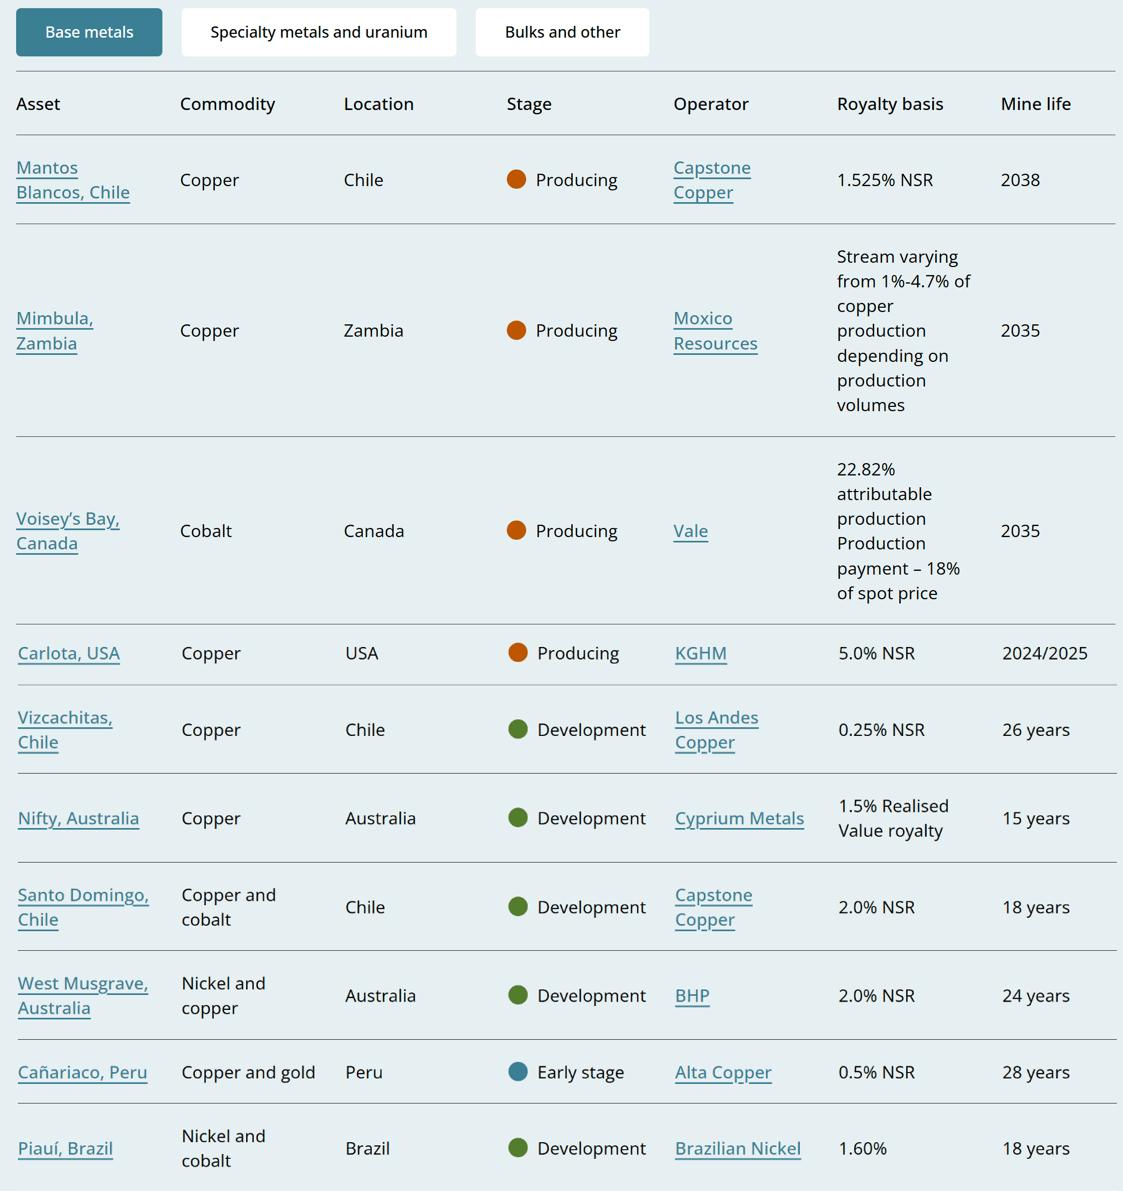Screen dimensions: 1123x1191
Task: Click the Cyprium Metals operator link
Action: 739,818
